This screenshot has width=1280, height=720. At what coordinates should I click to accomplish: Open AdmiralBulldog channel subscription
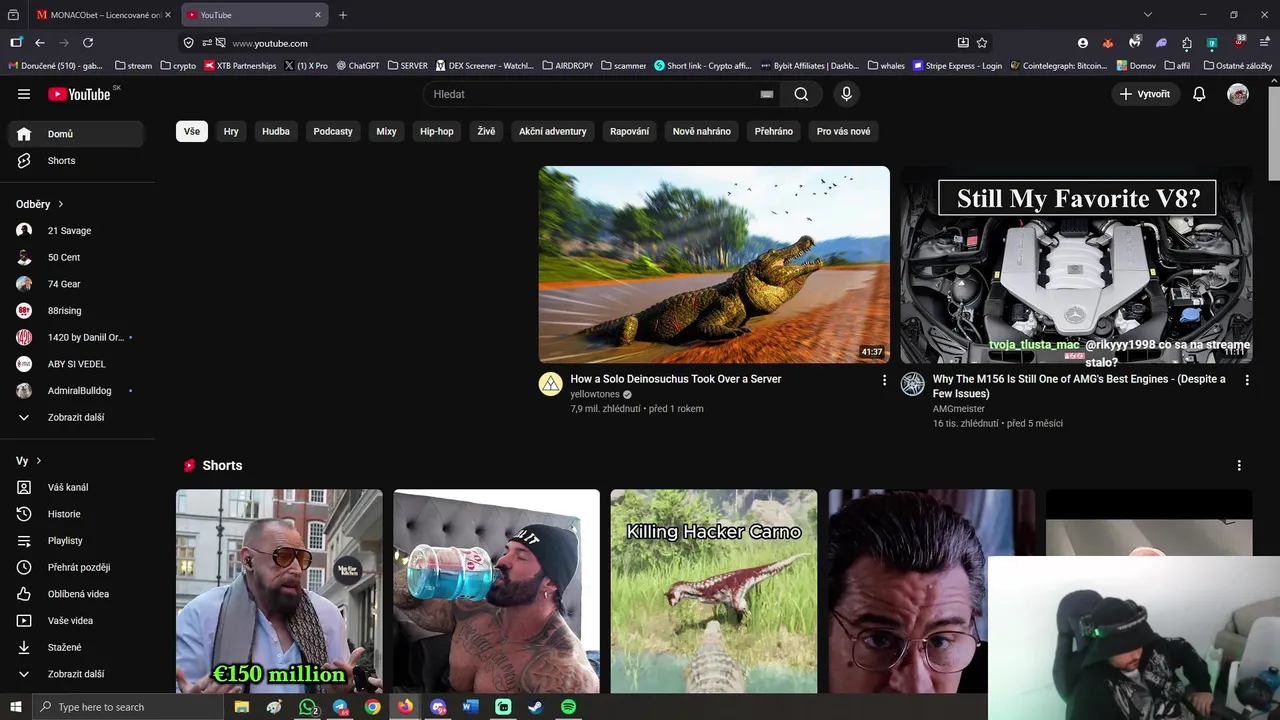pyautogui.click(x=76, y=391)
